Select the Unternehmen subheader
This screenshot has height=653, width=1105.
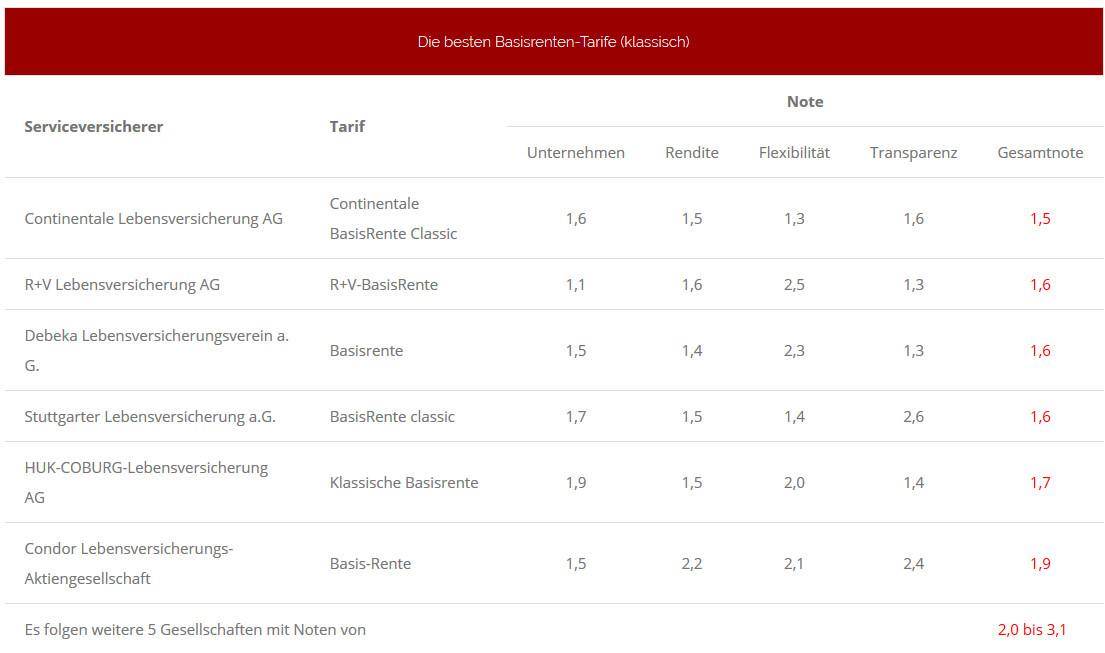[x=576, y=153]
